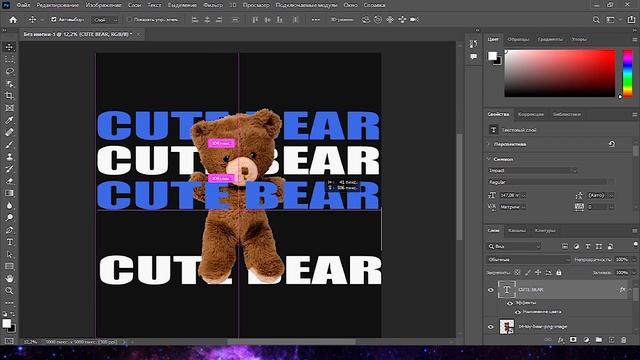This screenshot has width=640, height=360.
Task: Hide the toy bear image layer
Action: point(491,327)
